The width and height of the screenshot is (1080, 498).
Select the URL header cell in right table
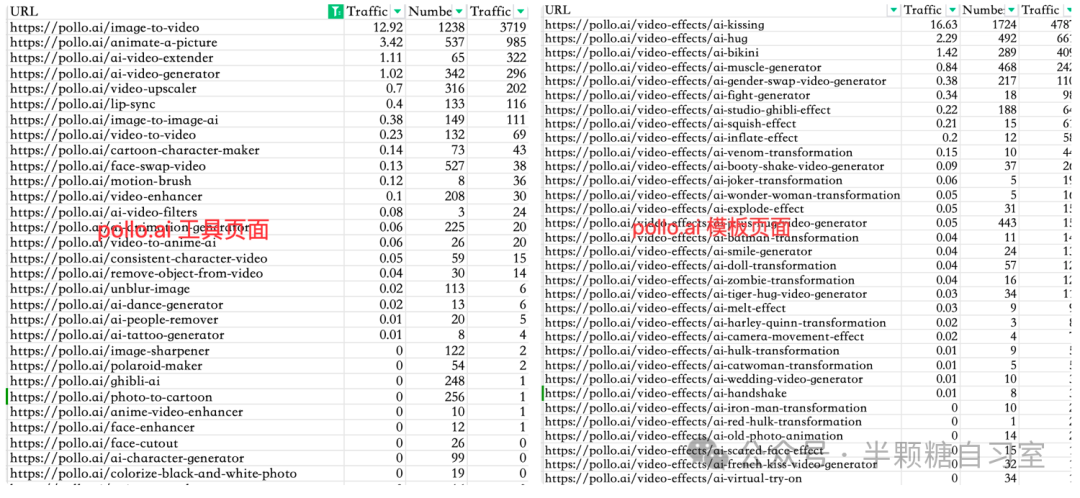click(x=722, y=10)
